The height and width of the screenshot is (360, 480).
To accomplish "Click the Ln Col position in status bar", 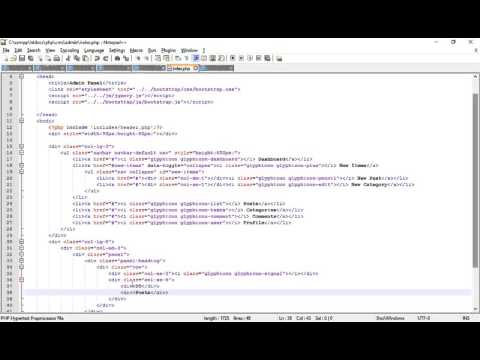I will 305,318.
